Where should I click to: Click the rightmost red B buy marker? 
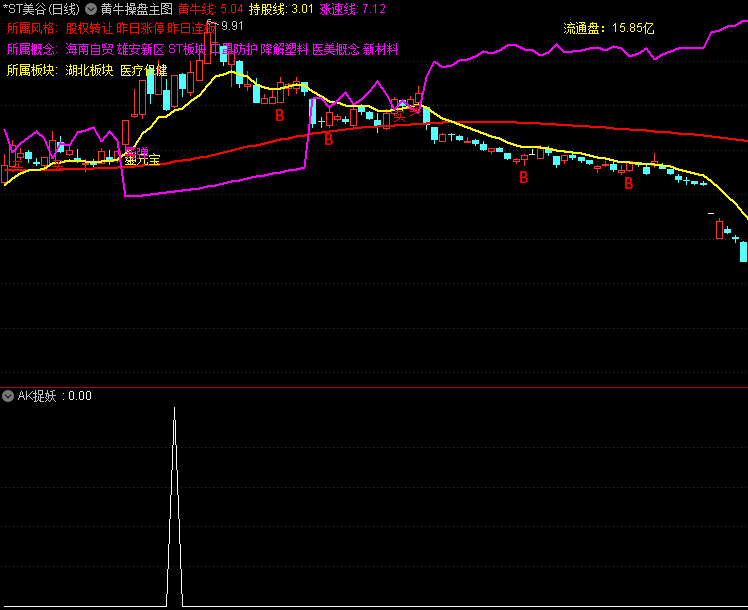629,183
